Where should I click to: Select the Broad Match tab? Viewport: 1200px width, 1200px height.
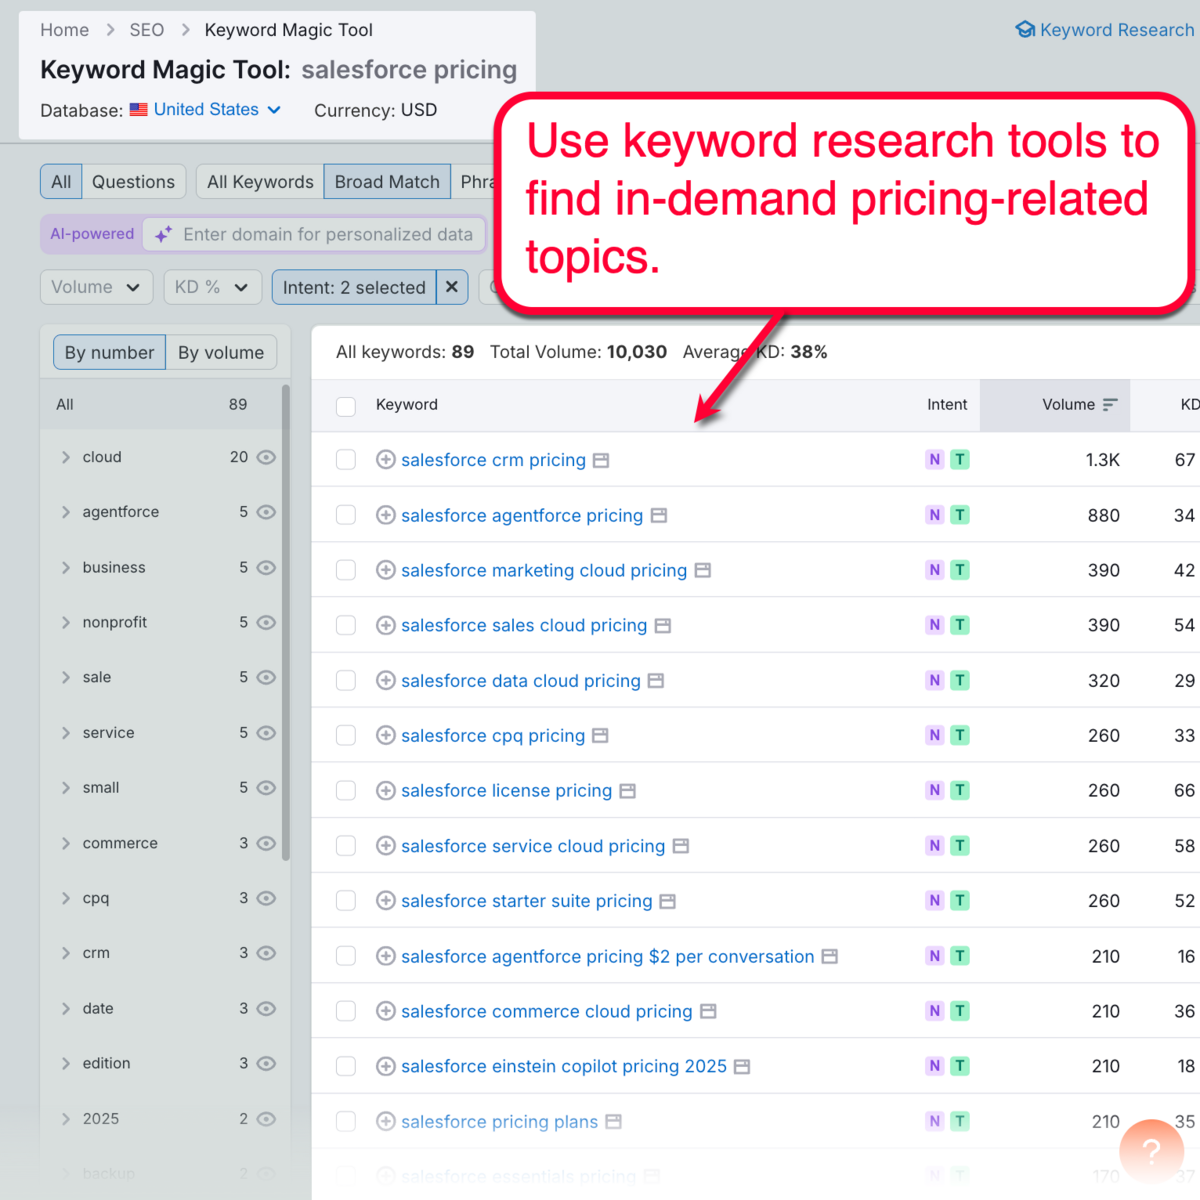click(x=387, y=181)
